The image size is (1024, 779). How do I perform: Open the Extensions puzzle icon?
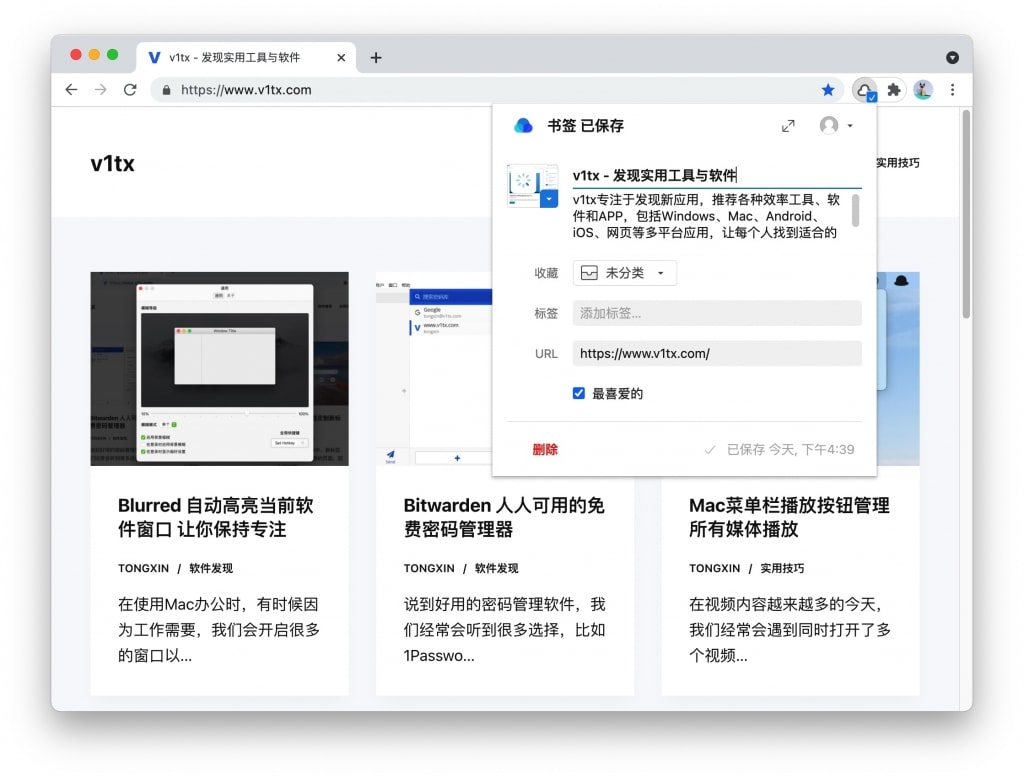pos(894,89)
